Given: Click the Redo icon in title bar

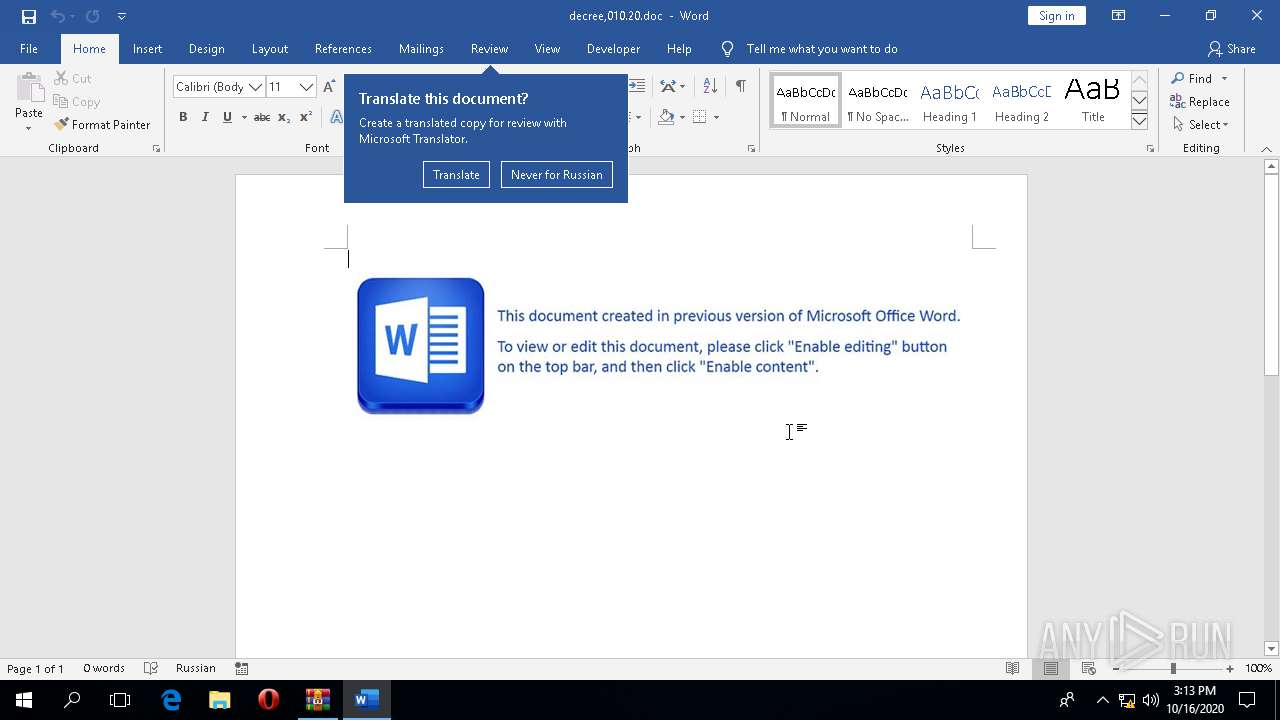Looking at the screenshot, I should coord(93,16).
